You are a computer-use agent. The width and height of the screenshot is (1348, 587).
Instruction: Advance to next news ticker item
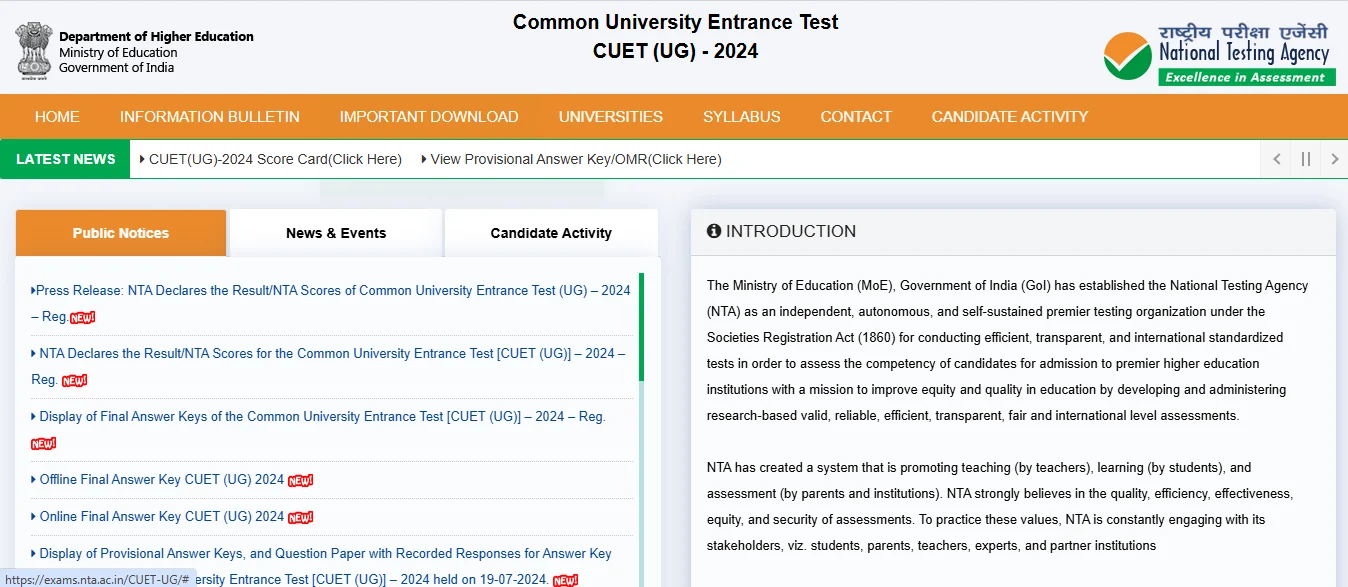click(1334, 159)
